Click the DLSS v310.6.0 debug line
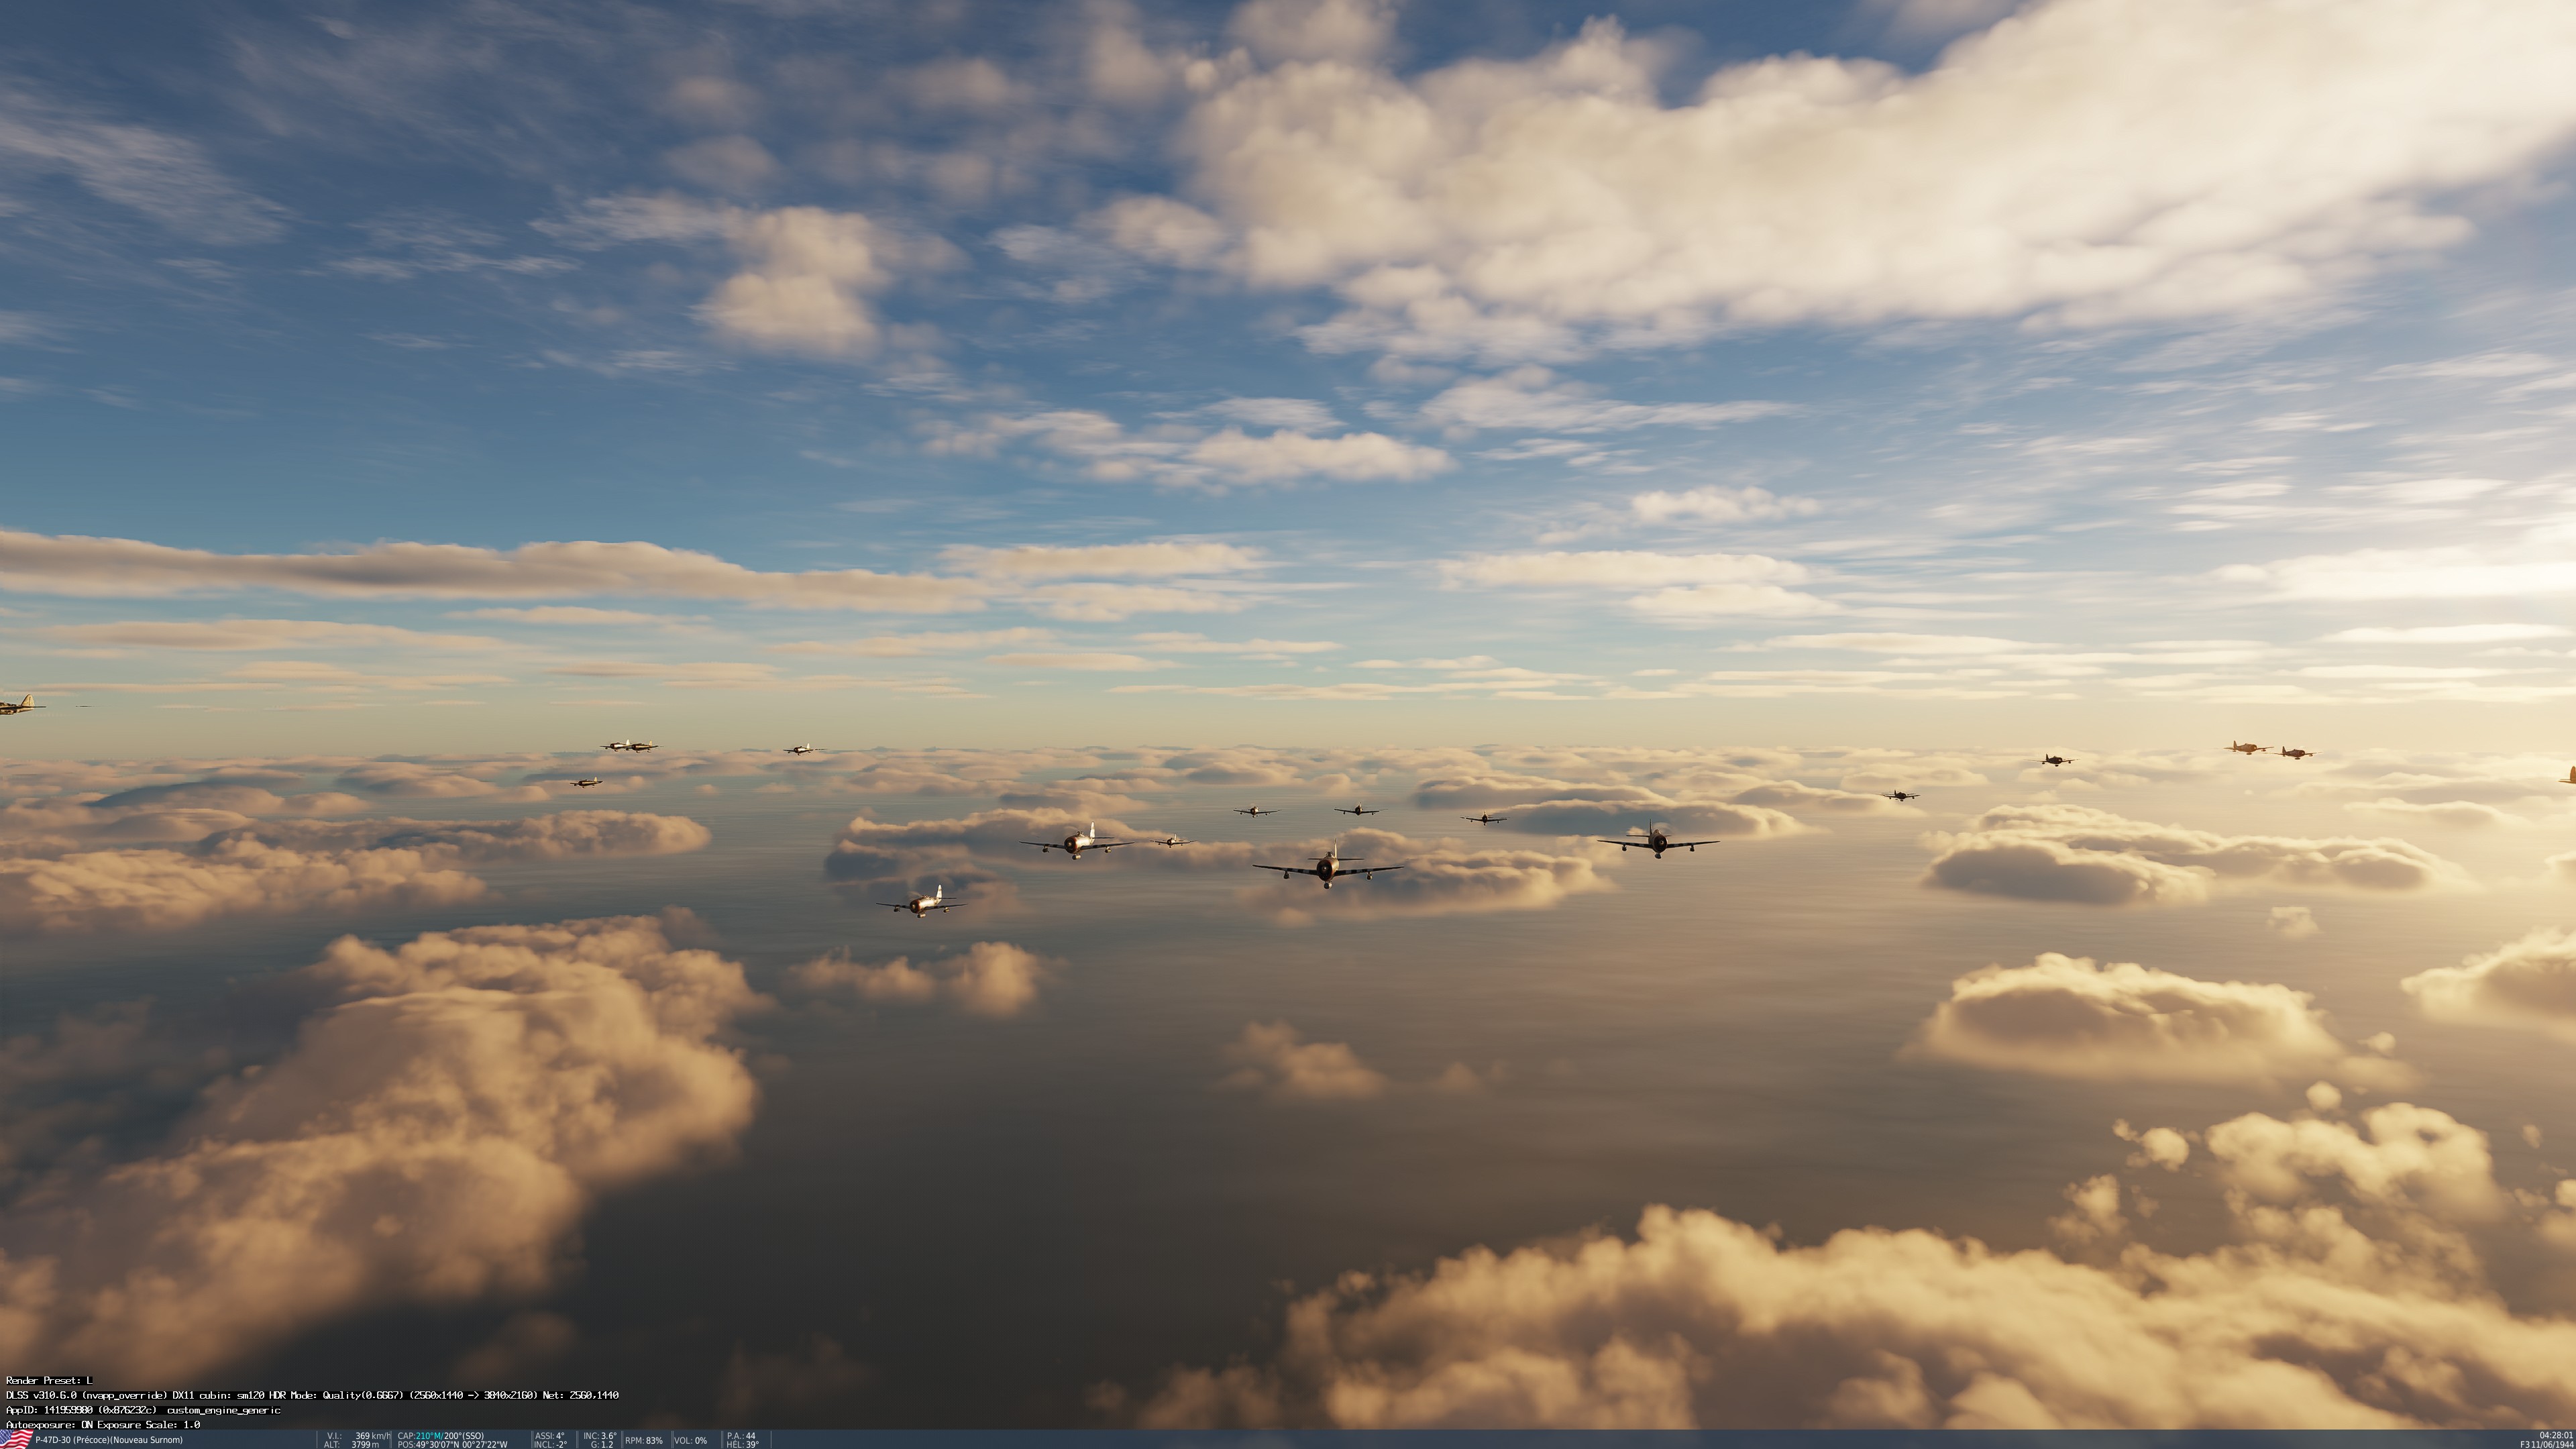This screenshot has height=1449, width=2576. click(312, 1395)
